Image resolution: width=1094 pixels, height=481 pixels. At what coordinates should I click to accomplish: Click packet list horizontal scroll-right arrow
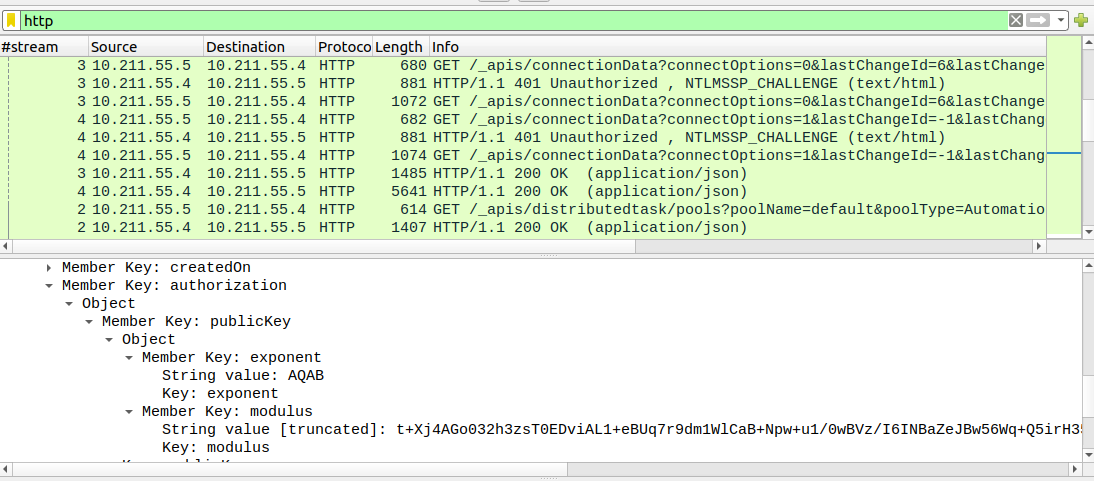click(1039, 246)
